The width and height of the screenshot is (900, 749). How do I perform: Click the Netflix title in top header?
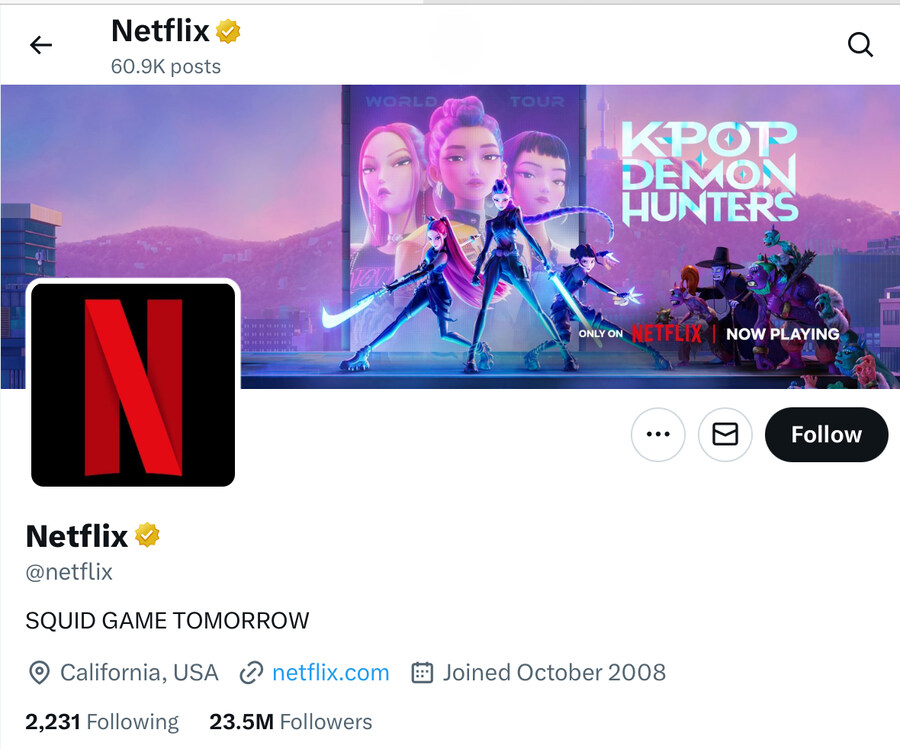click(x=160, y=30)
